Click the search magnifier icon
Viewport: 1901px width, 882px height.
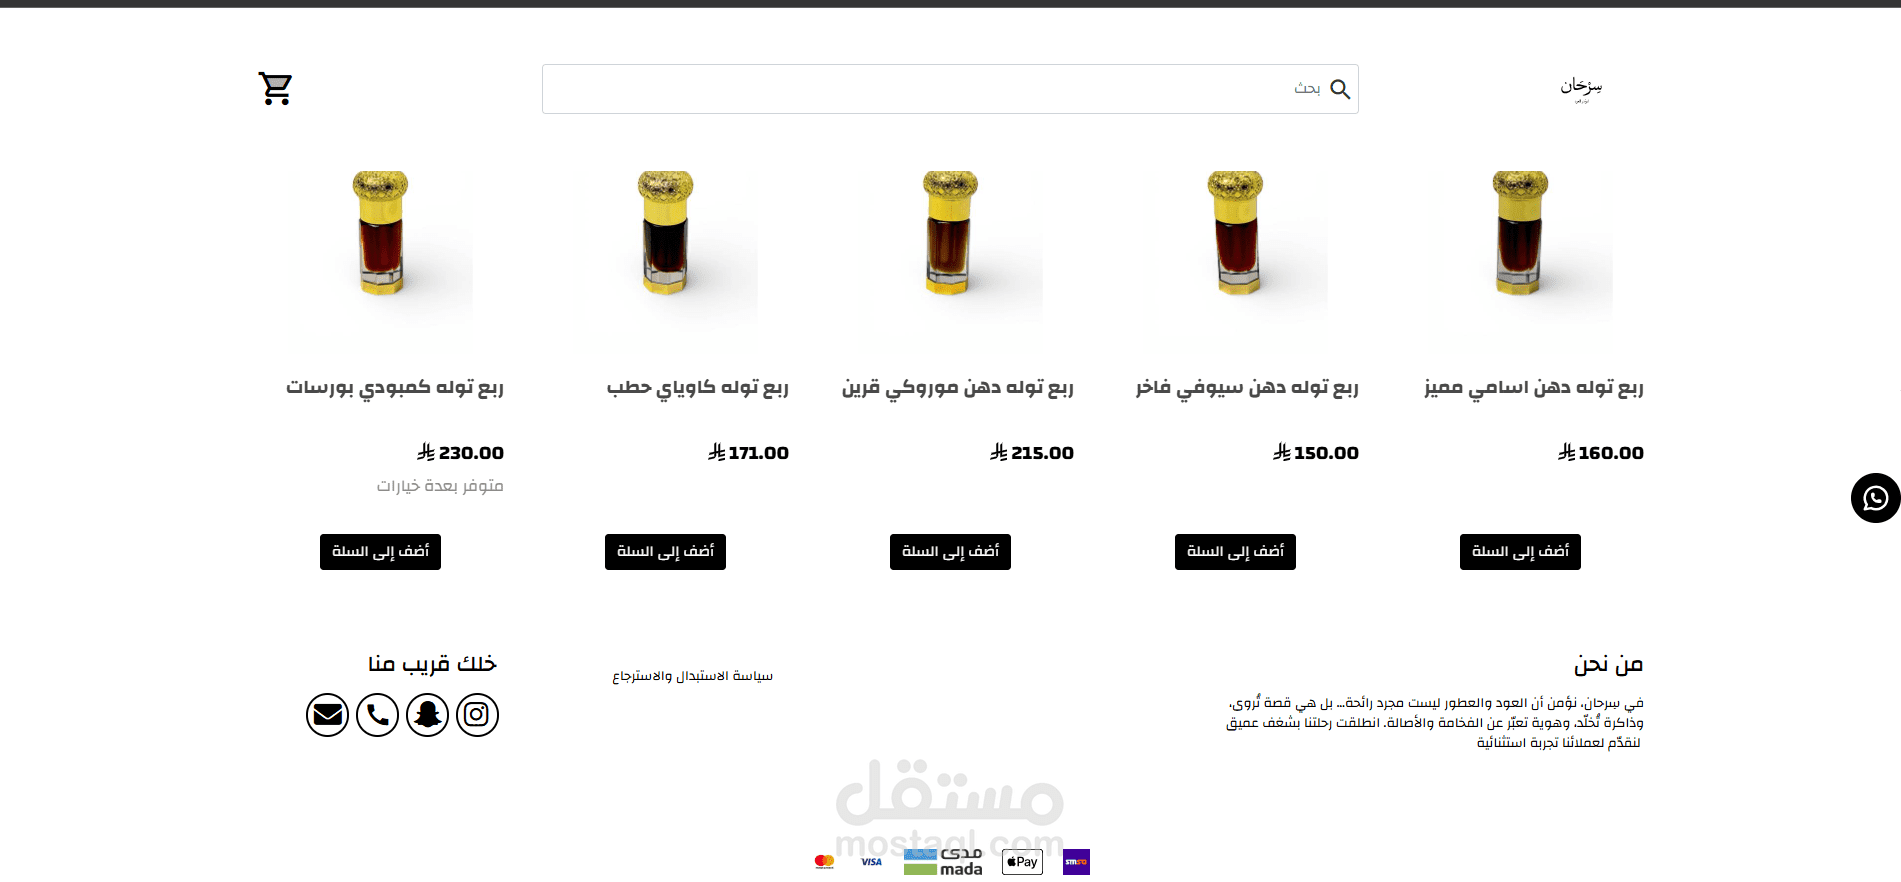coord(1340,89)
